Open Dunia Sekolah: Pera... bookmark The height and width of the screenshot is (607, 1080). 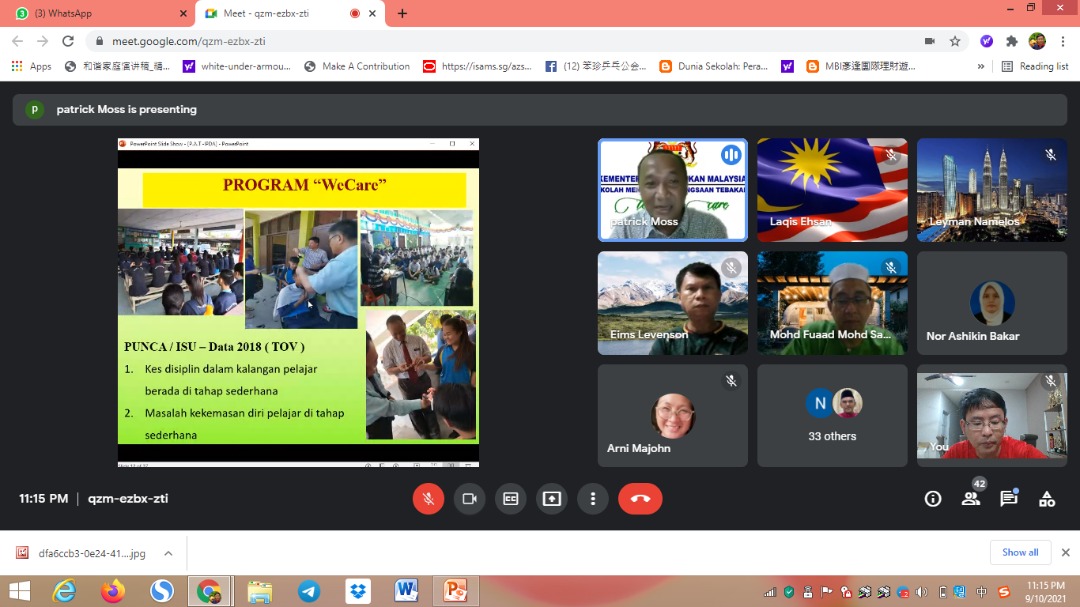(x=714, y=66)
